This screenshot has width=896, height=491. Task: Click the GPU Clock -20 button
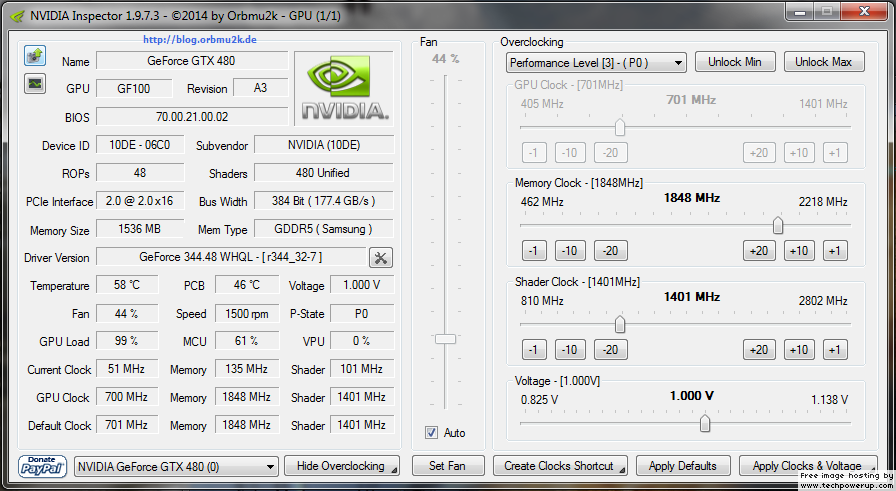click(x=610, y=153)
